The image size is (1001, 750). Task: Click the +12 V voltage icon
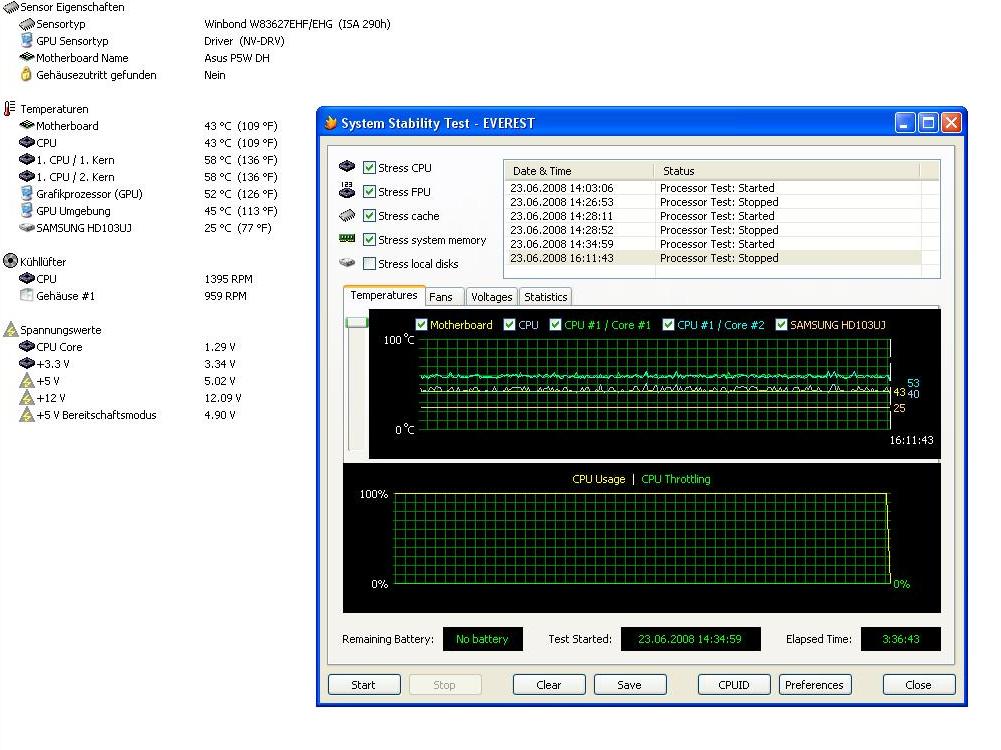point(27,398)
